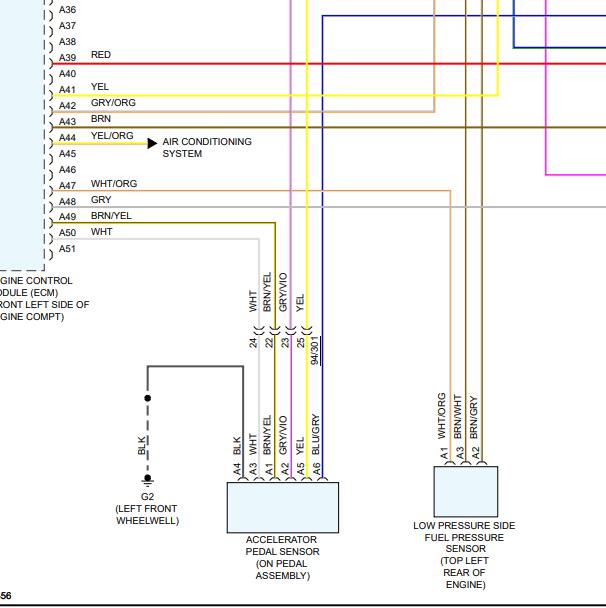Select the Accelerator Pedal Sensor component box

click(x=283, y=508)
